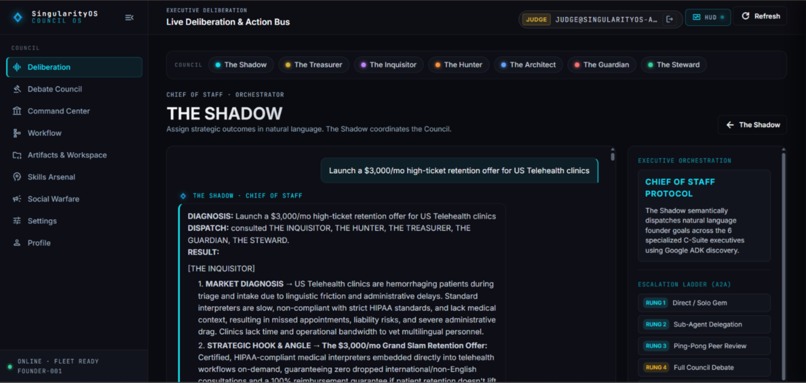
Task: Collapse the sidebar with the menu icon
Action: pyautogui.click(x=129, y=17)
